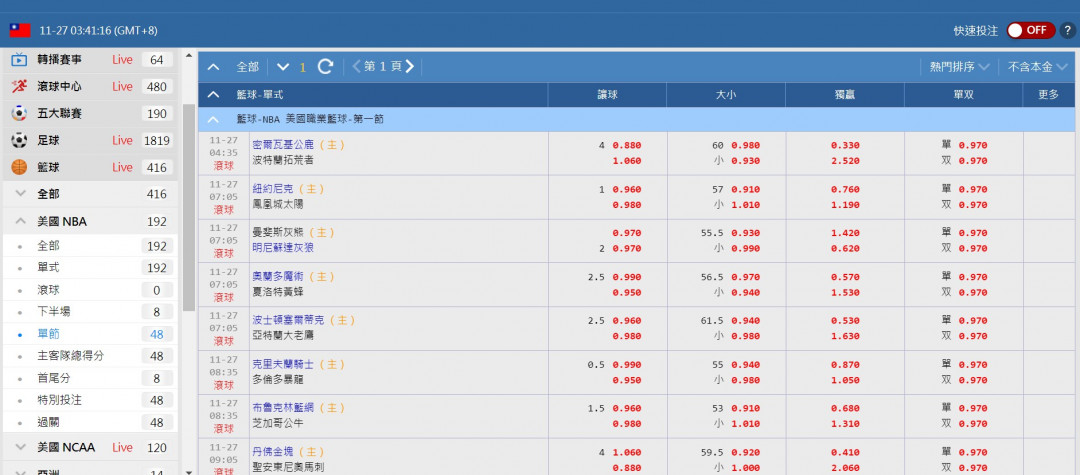Click 獨贏 1.050 for 多倫多暴龍

coord(845,380)
